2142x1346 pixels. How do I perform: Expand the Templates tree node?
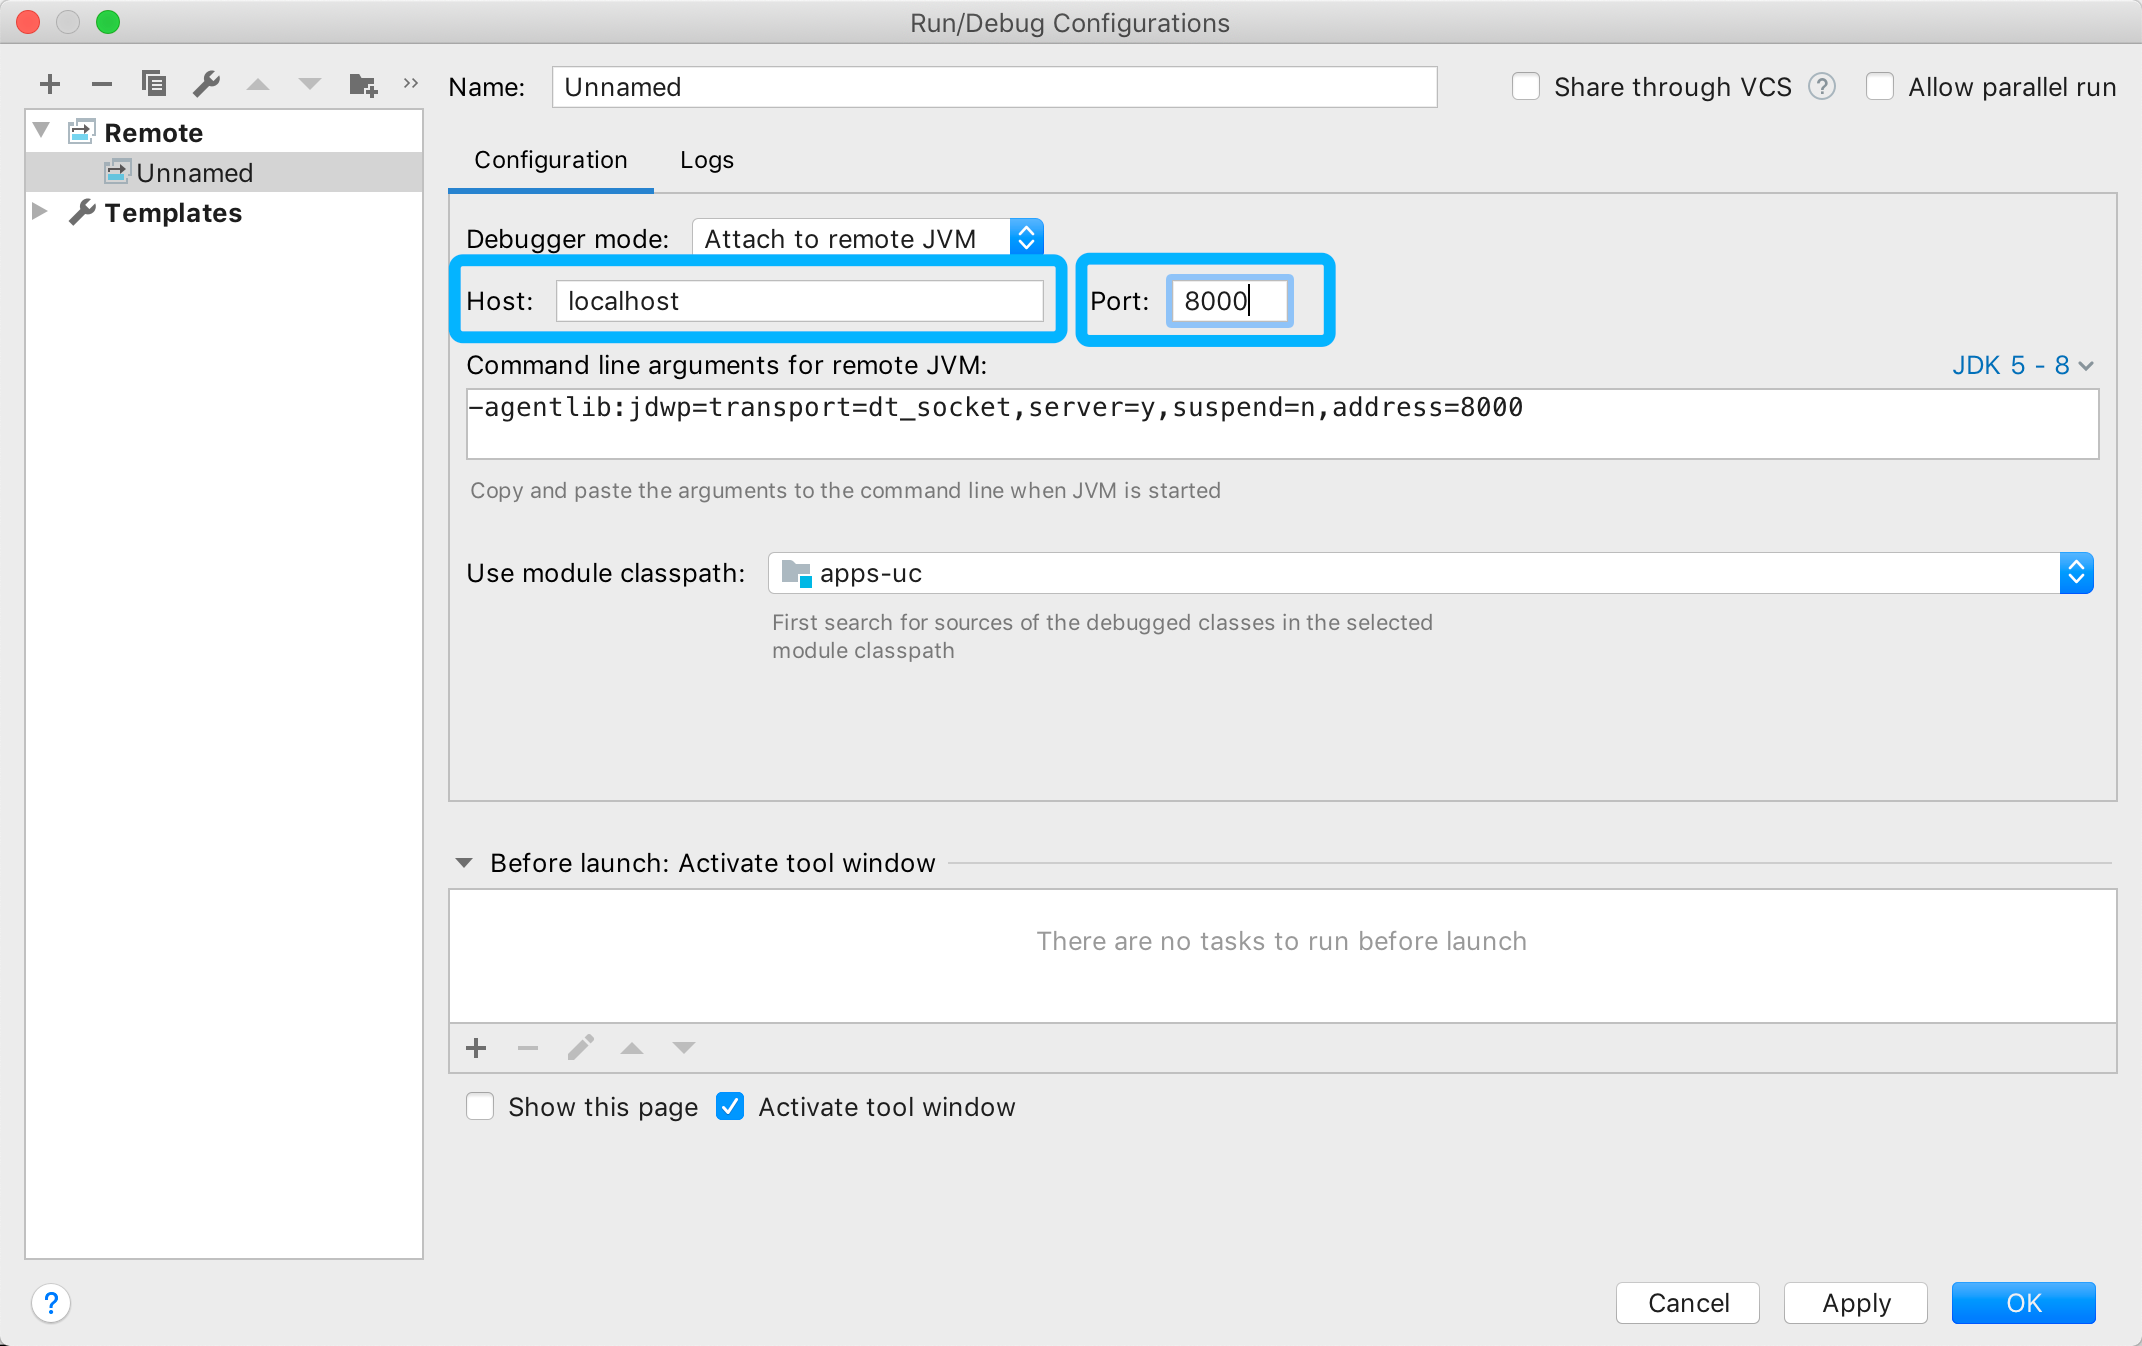pyautogui.click(x=40, y=212)
